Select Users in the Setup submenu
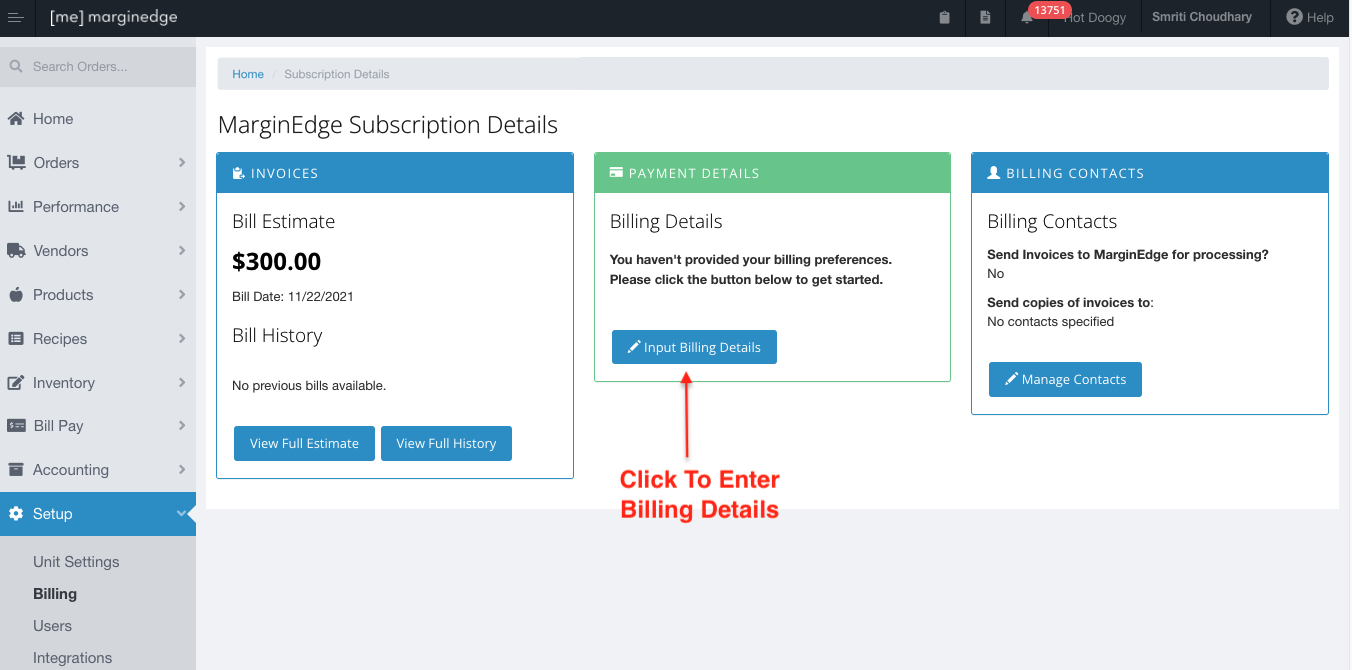Screen dimensions: 1352x670 tap(52, 626)
